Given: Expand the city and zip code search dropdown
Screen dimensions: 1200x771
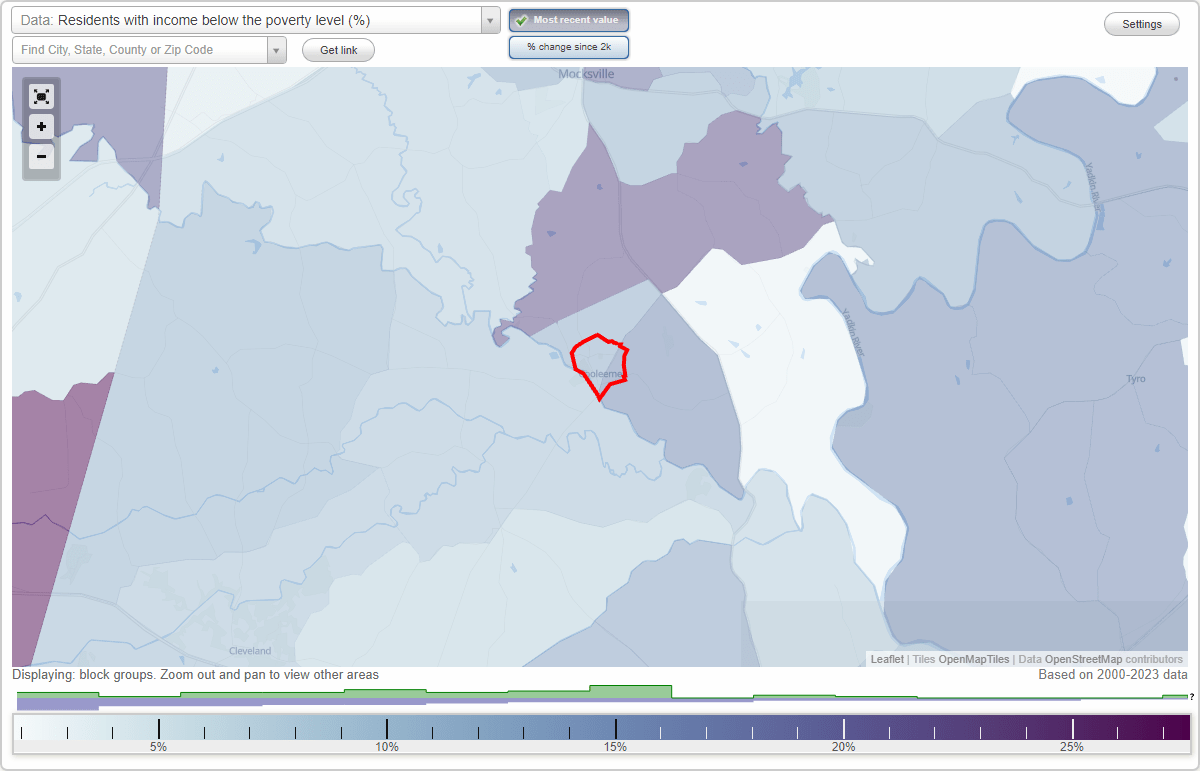Looking at the screenshot, I should [x=276, y=49].
